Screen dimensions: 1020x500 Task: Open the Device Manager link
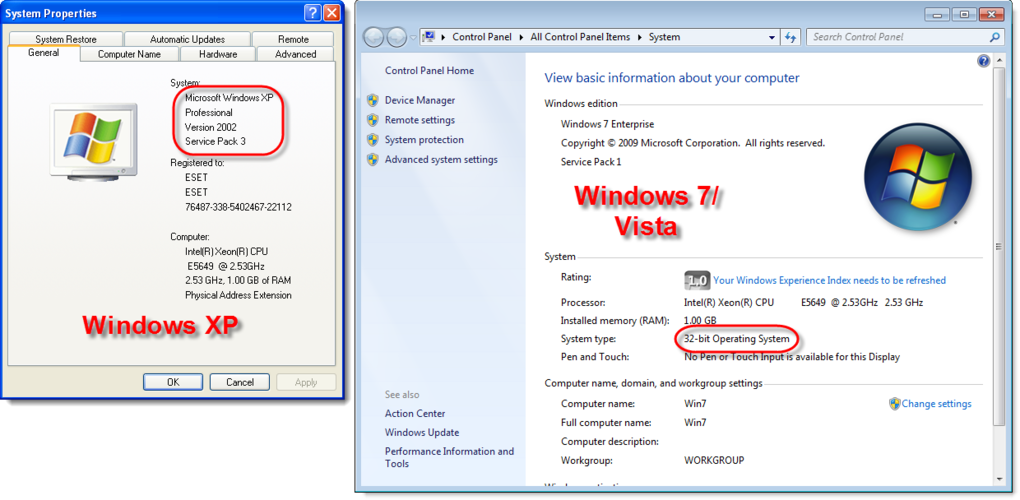tap(420, 100)
